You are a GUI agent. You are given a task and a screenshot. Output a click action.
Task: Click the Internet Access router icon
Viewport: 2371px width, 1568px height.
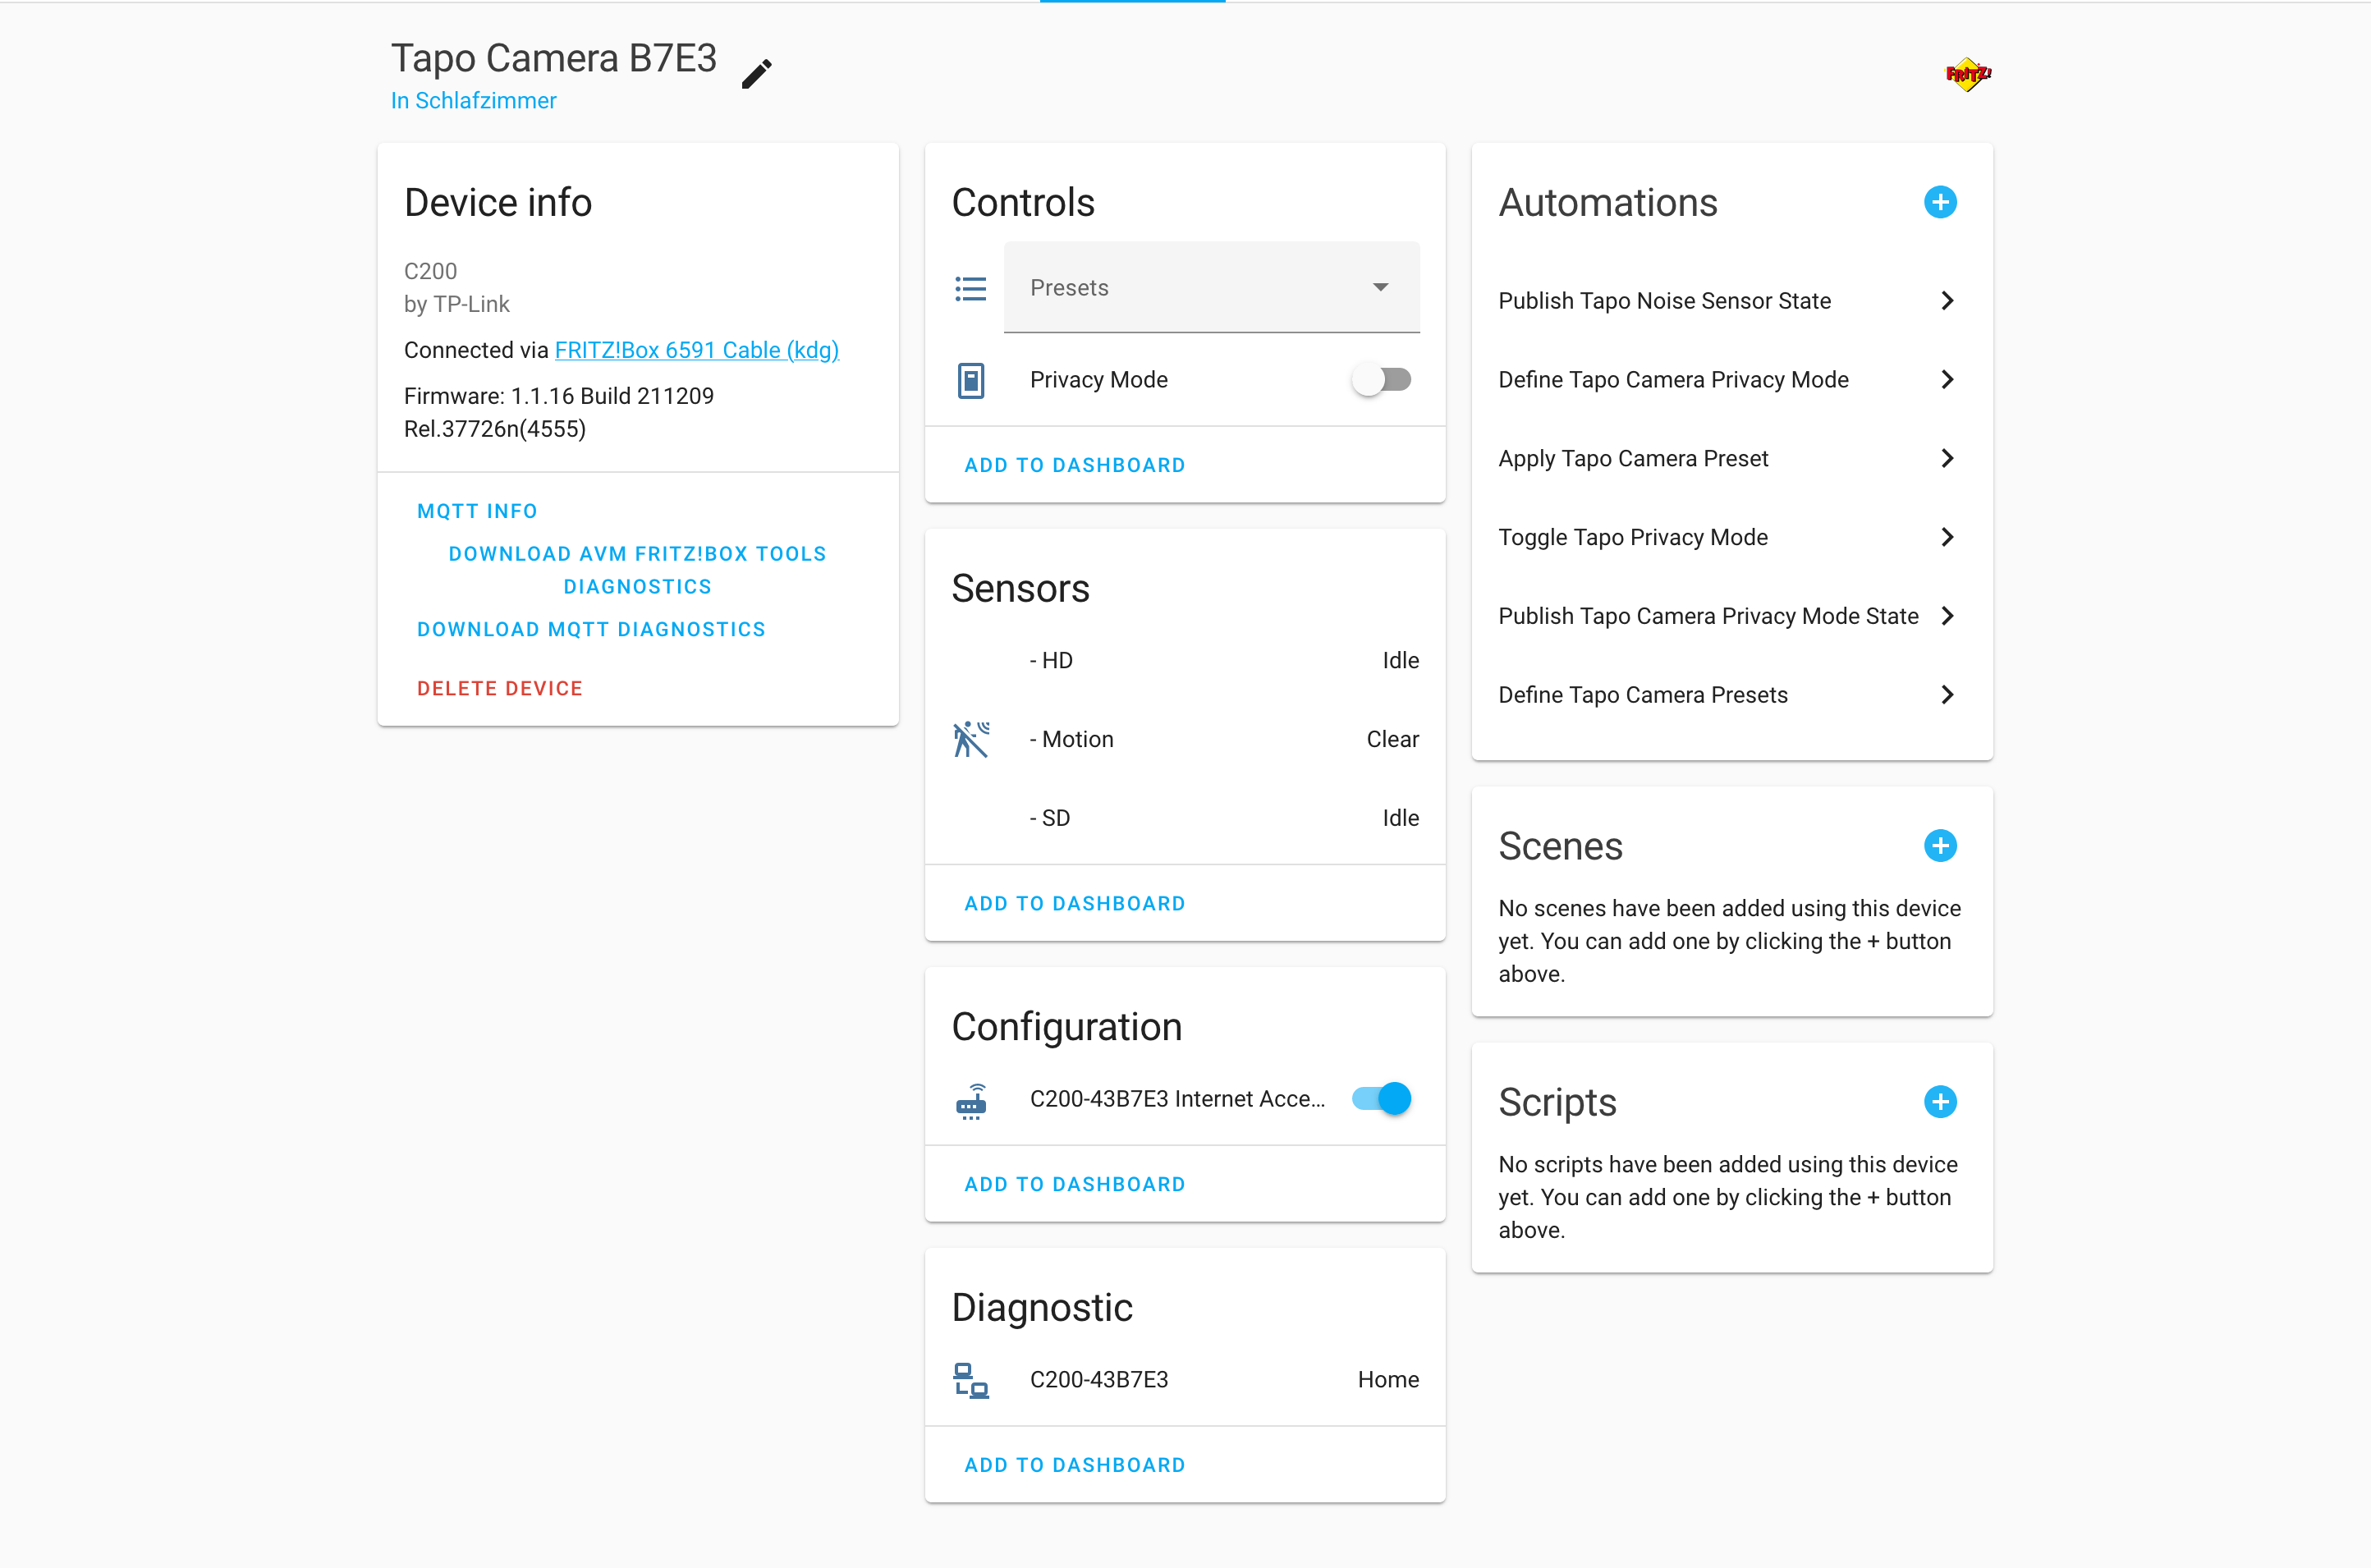coord(970,1100)
